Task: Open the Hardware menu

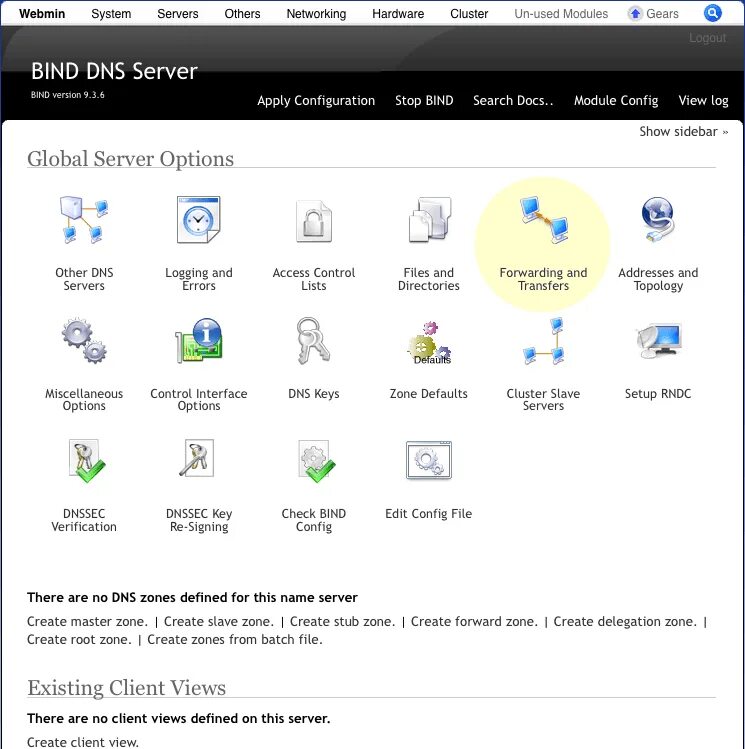Action: pos(398,13)
